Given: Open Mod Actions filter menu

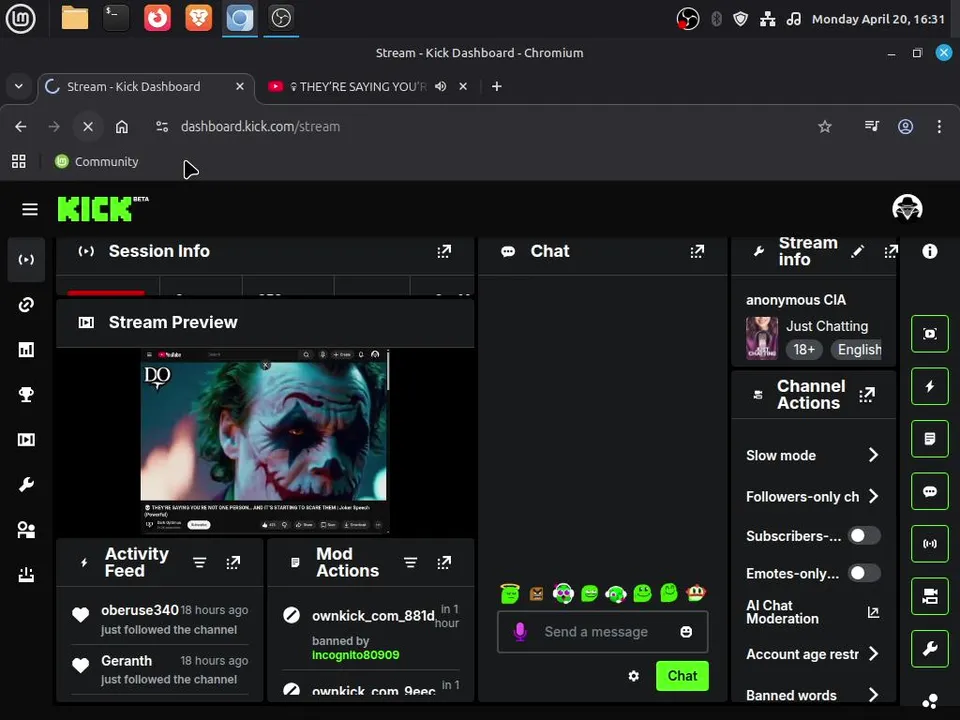Looking at the screenshot, I should click(410, 563).
